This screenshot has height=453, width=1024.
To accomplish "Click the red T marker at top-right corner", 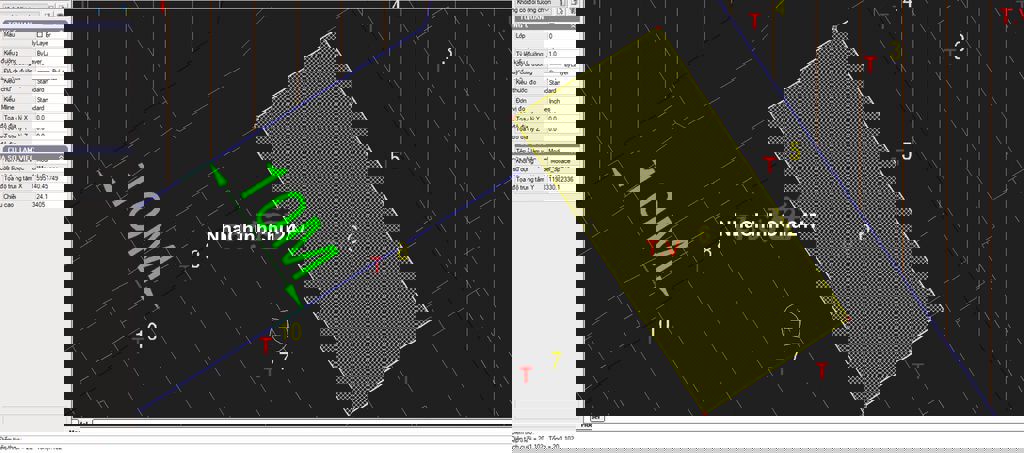I will tap(1006, 16).
